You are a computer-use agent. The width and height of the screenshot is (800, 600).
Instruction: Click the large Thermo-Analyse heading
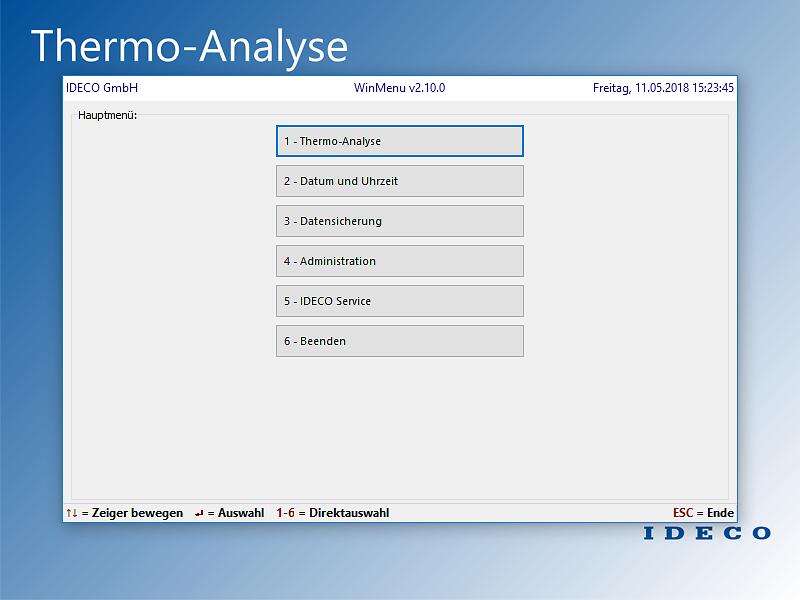(x=190, y=46)
